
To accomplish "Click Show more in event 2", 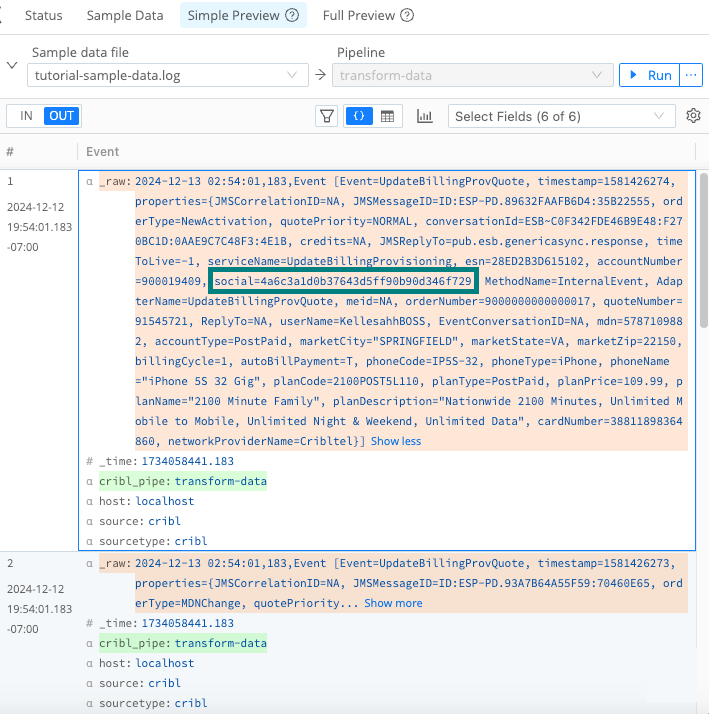I will click(x=393, y=603).
